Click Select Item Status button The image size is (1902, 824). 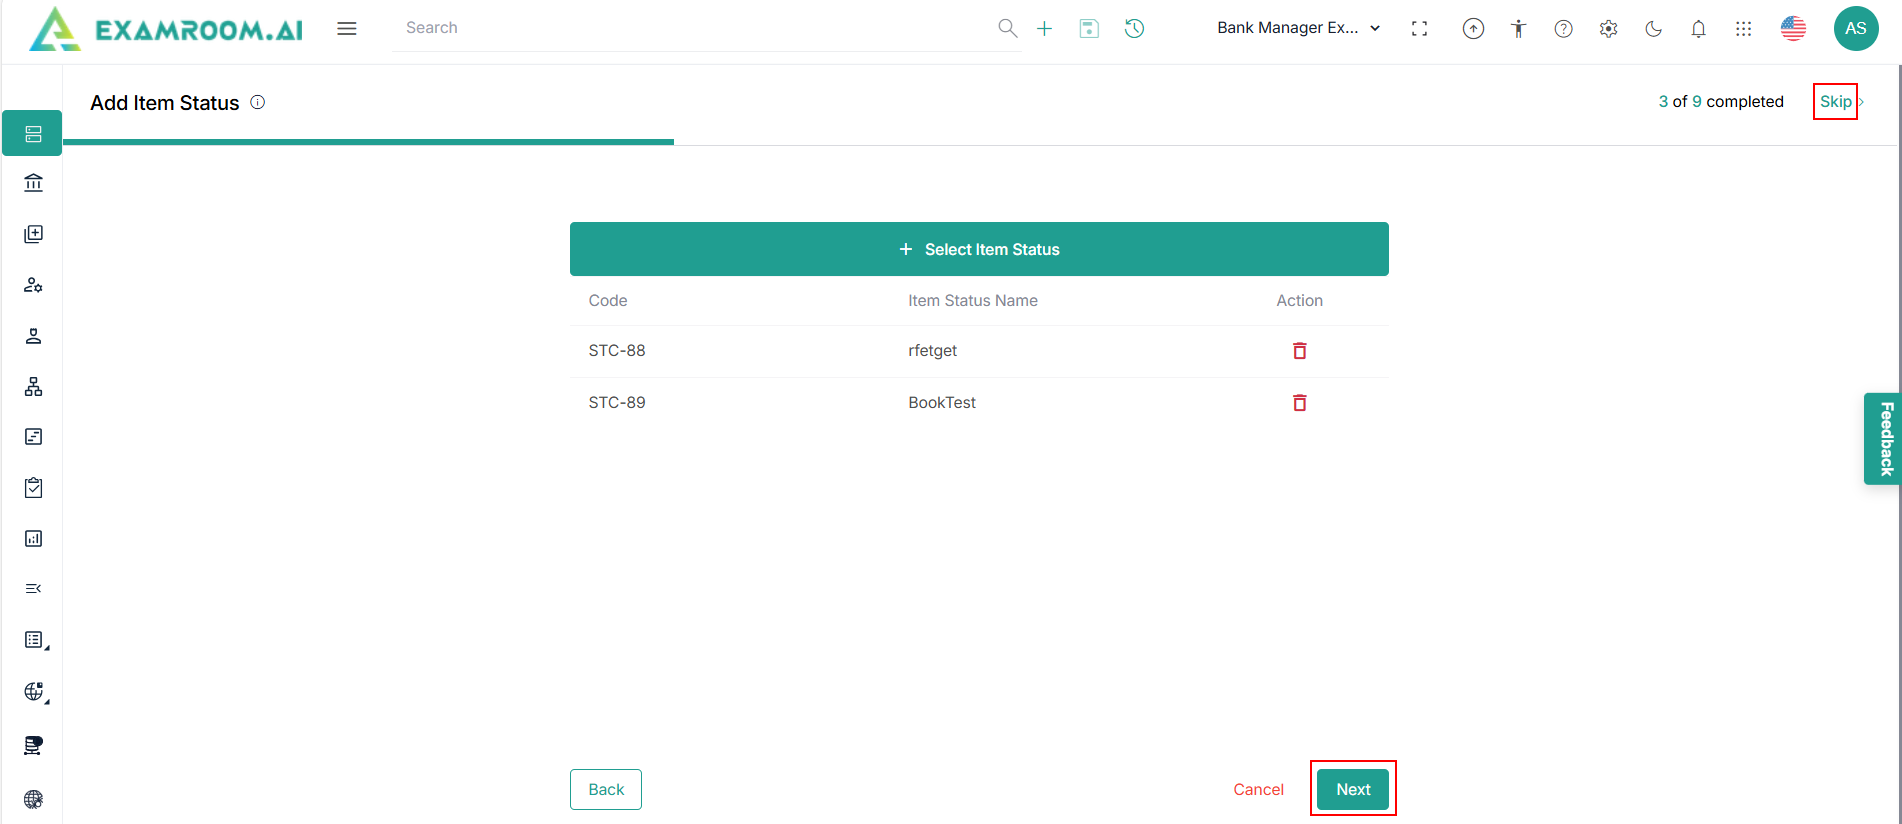click(x=979, y=249)
